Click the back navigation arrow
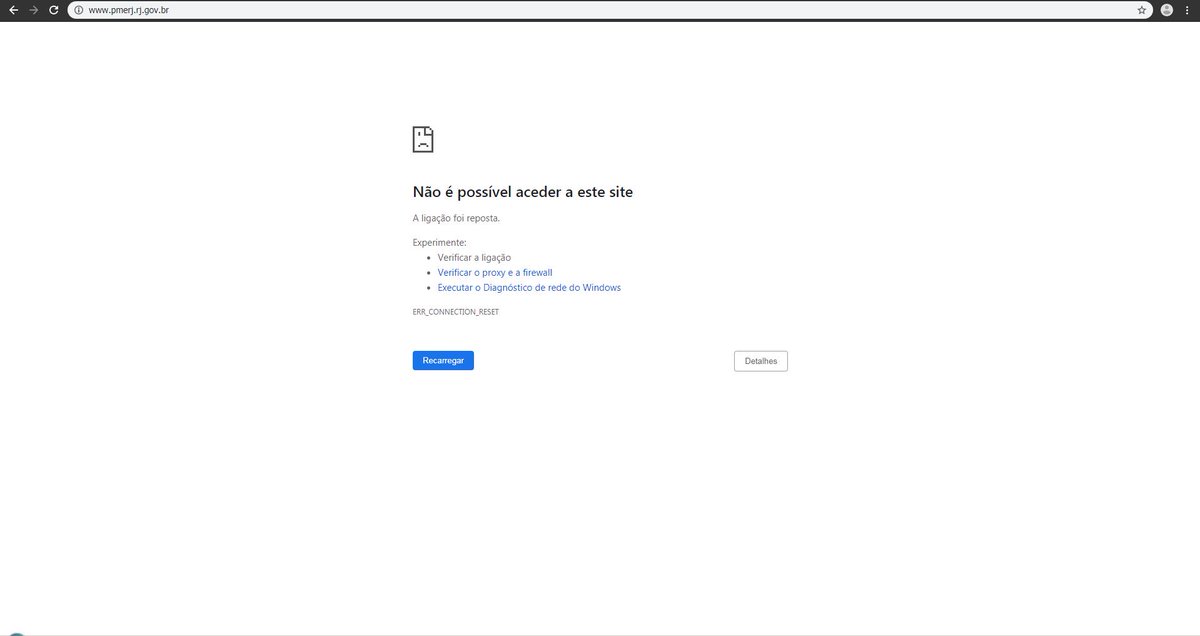Viewport: 1200px width, 636px height. pos(13,10)
